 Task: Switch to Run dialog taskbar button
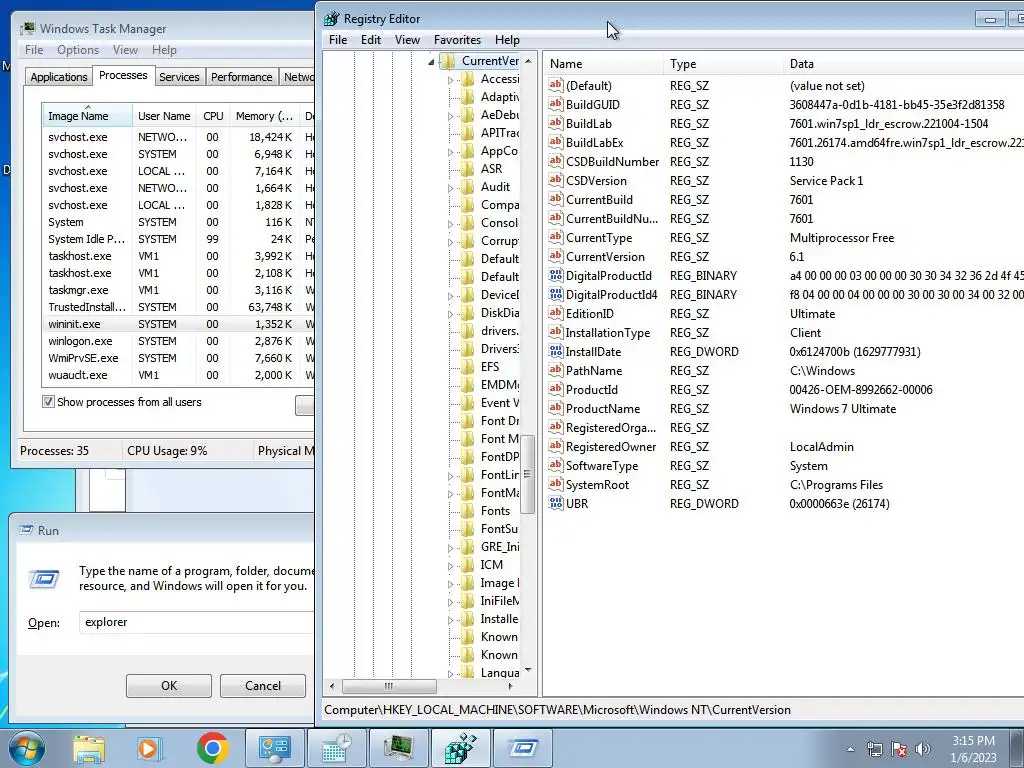(522, 748)
